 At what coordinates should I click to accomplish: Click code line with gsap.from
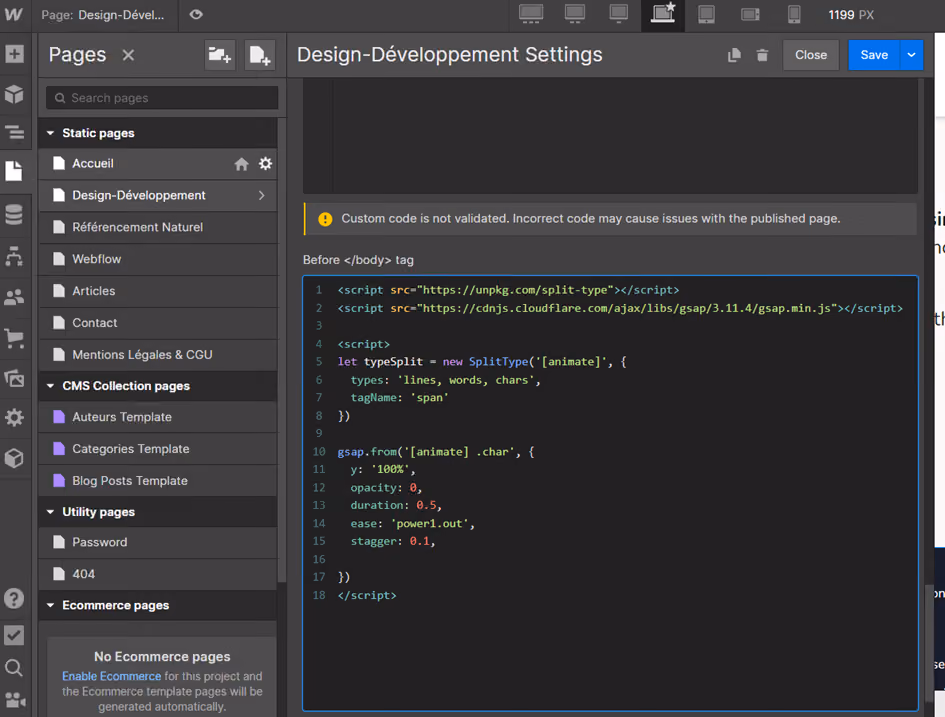[435, 452]
